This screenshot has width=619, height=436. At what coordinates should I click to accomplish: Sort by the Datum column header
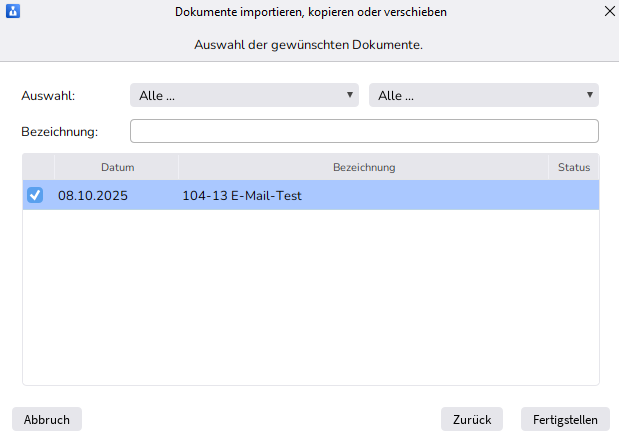point(117,167)
